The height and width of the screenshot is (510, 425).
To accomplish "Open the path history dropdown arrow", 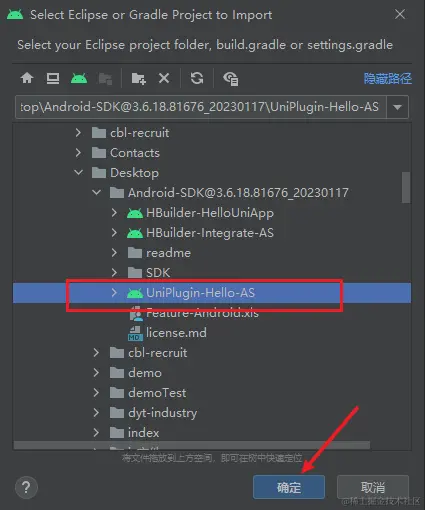I will click(x=397, y=107).
